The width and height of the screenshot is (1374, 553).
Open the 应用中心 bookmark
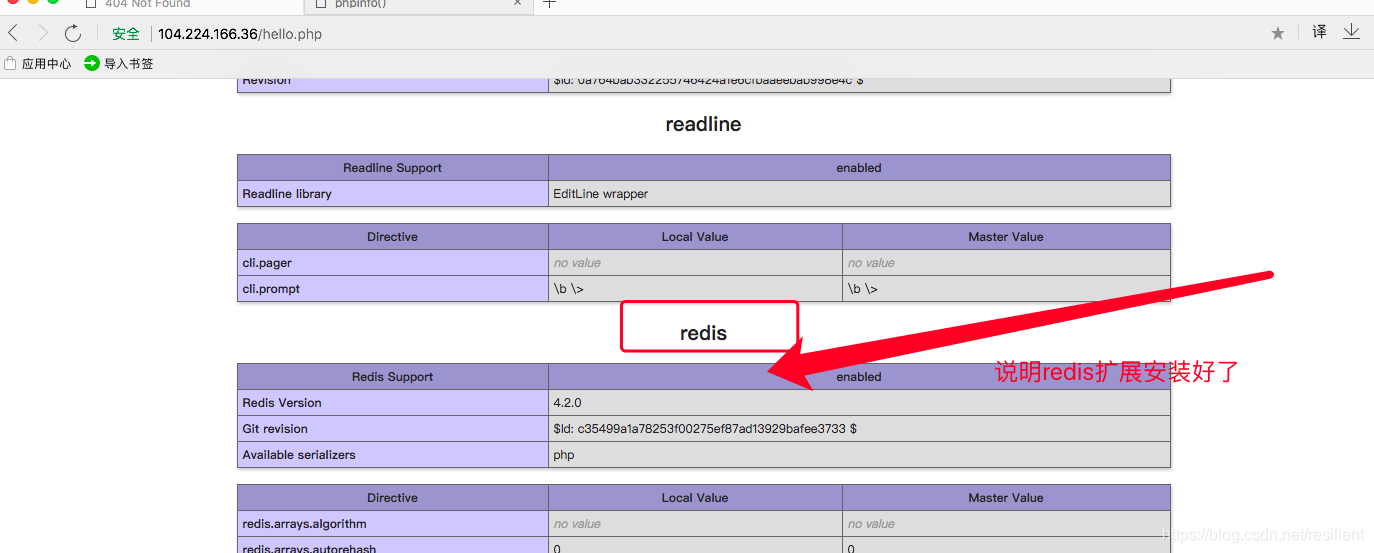[38, 63]
